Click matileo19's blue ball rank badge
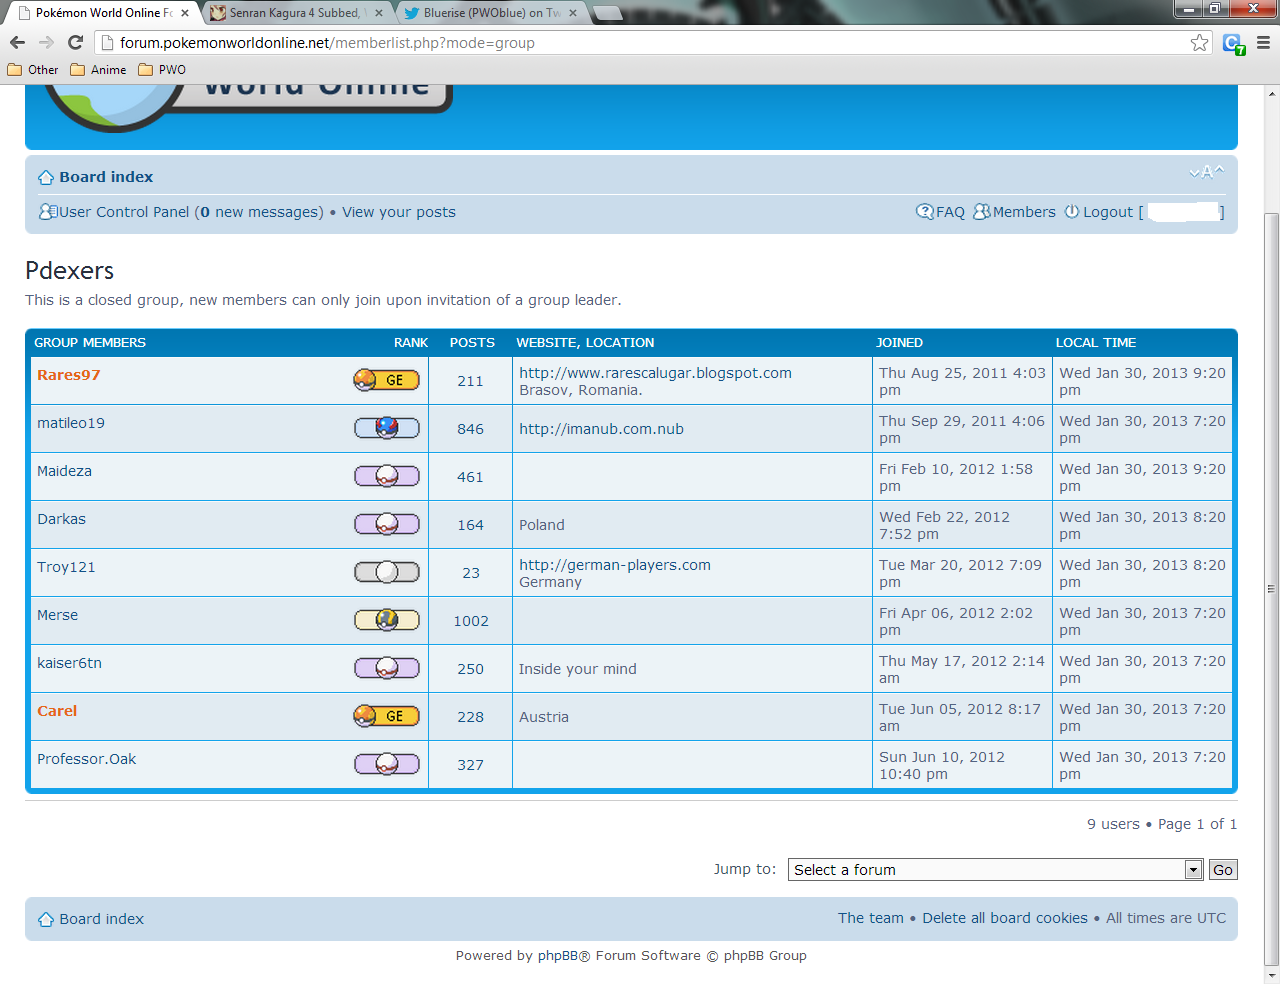Viewport: 1280px width, 984px height. [x=386, y=428]
